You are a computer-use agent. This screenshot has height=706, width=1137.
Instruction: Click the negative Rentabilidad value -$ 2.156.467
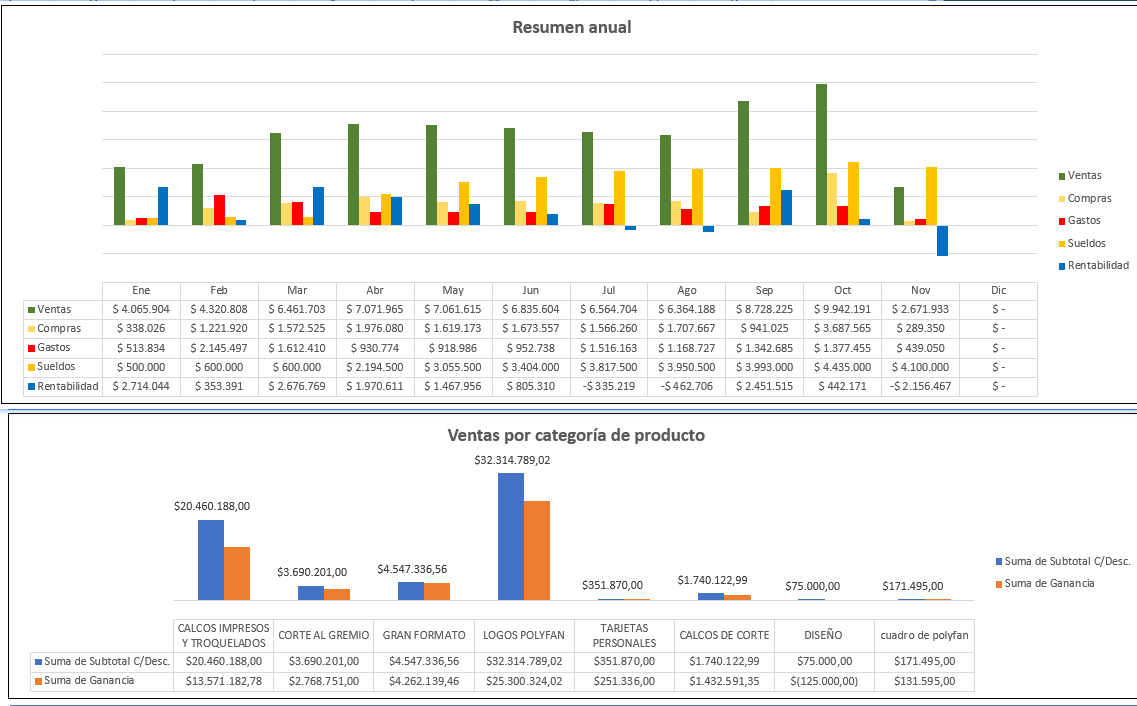[x=920, y=386]
